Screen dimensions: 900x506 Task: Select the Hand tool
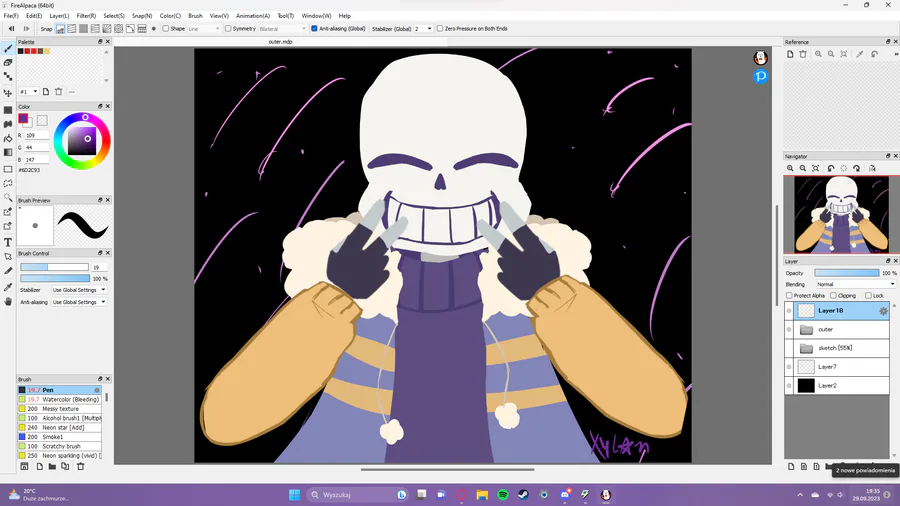(x=8, y=301)
